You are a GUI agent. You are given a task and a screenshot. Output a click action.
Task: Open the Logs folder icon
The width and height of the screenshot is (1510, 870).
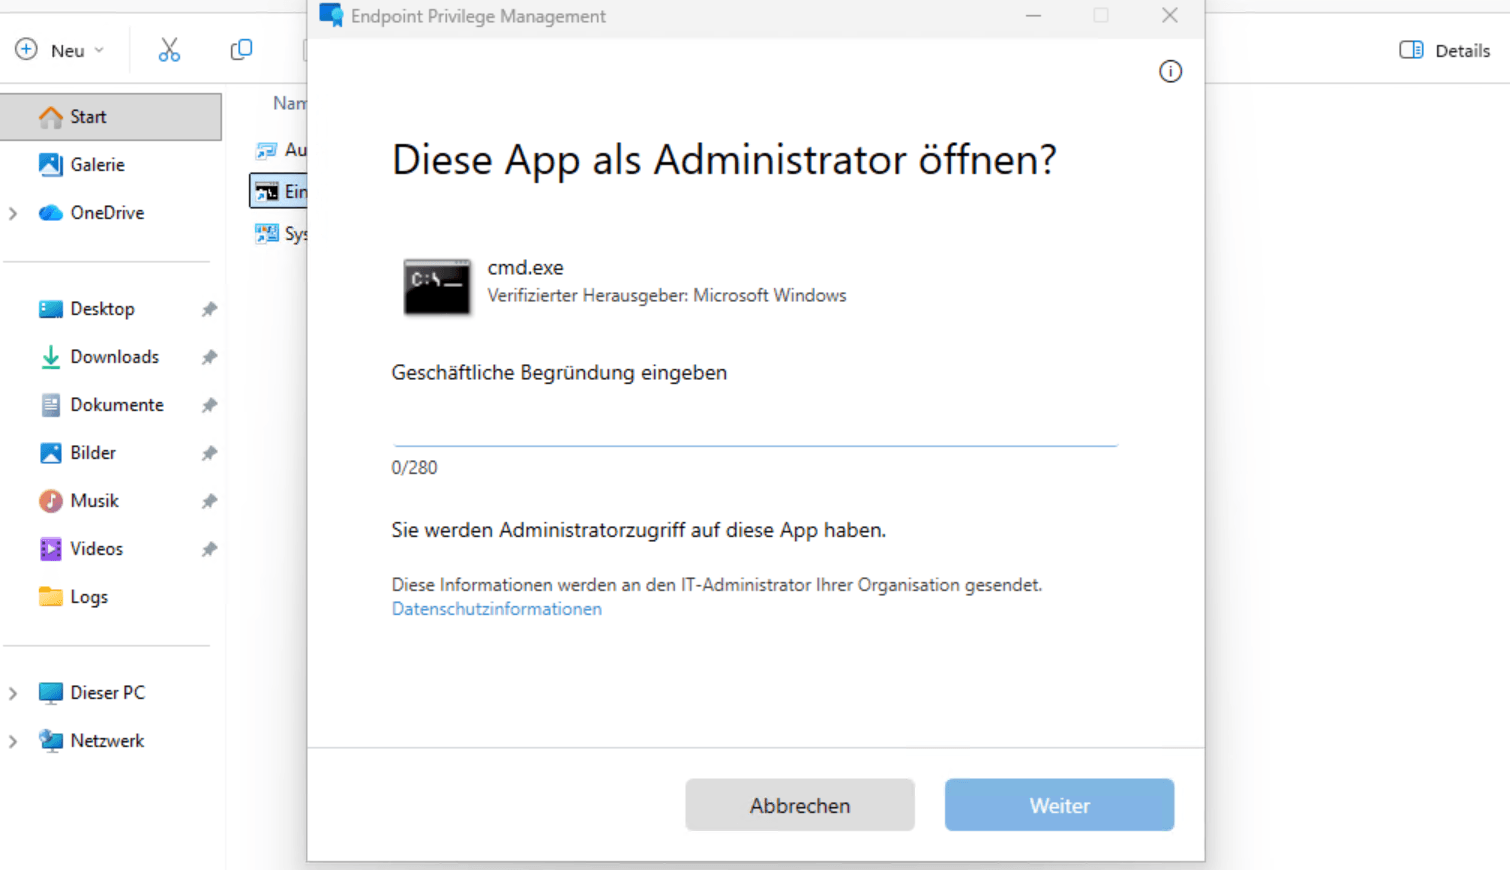pos(51,596)
